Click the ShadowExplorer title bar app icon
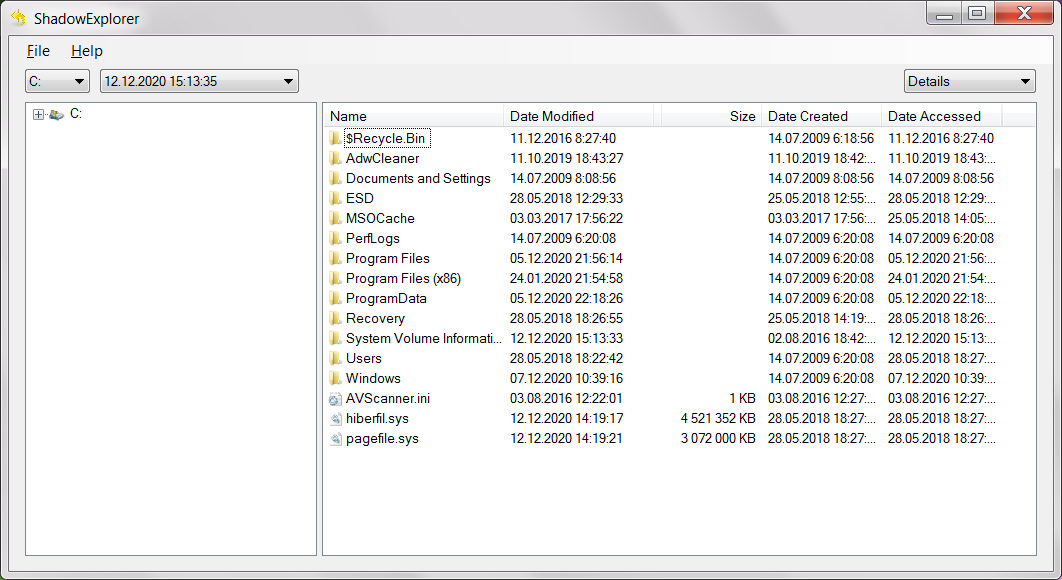Image resolution: width=1062 pixels, height=580 pixels. 18,18
